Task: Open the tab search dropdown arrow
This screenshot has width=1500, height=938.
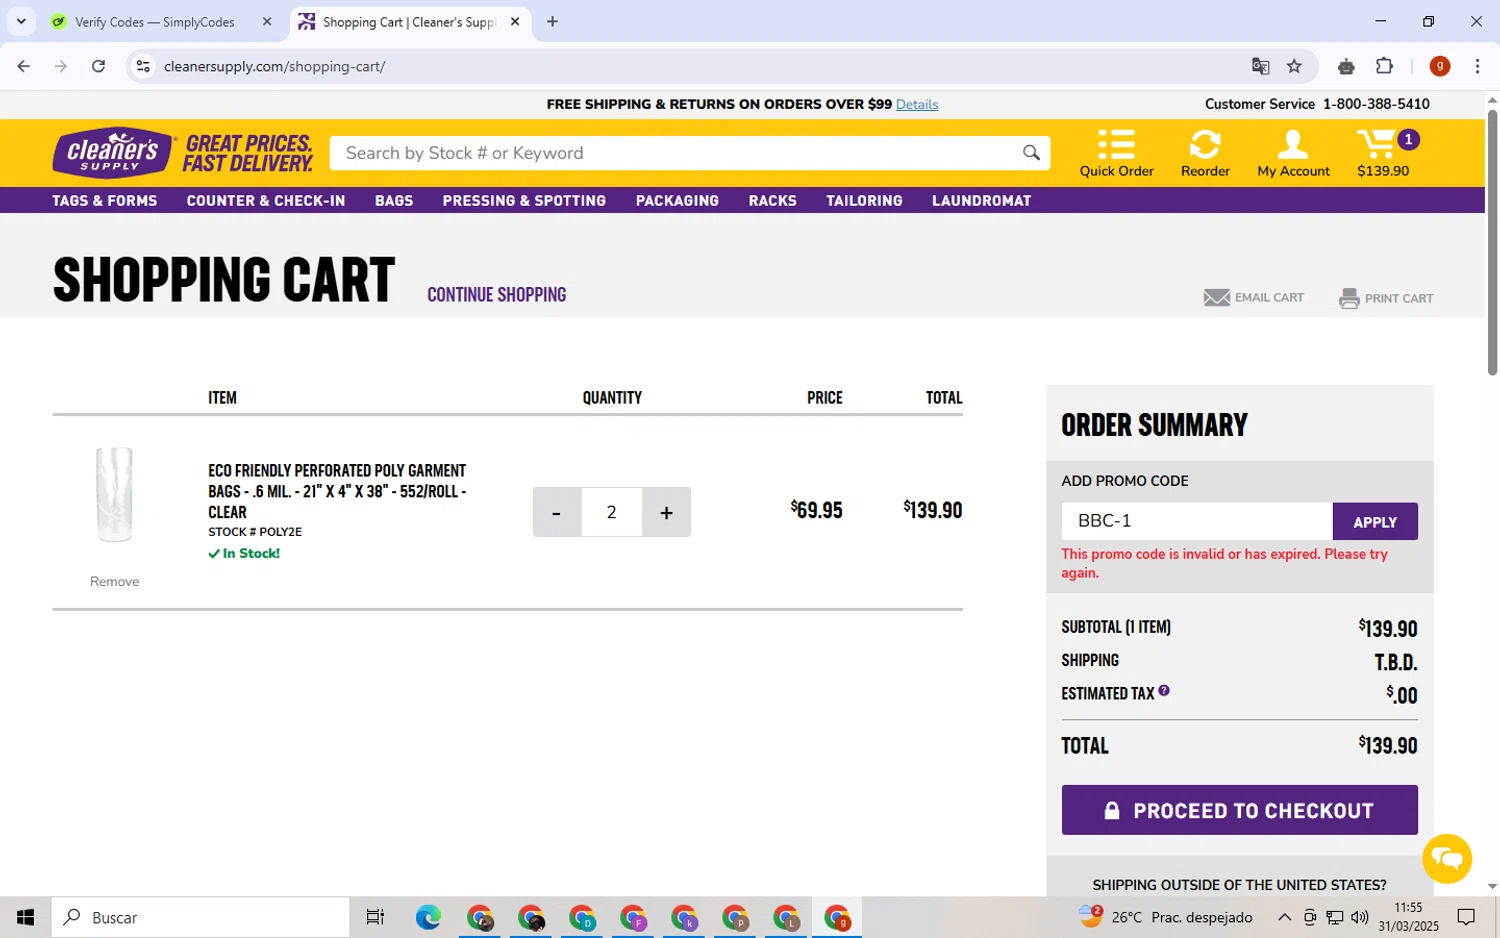Action: 21,21
